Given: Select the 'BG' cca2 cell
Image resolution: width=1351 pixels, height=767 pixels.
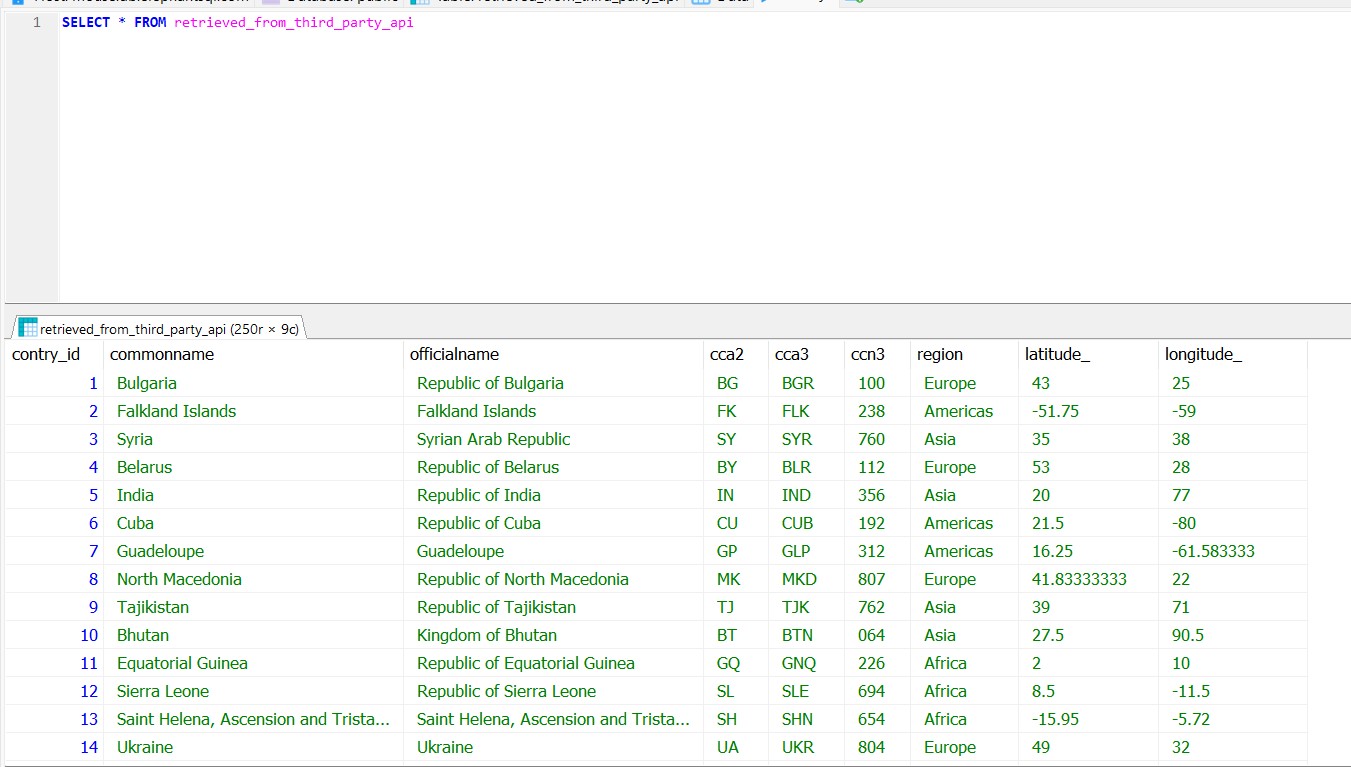Looking at the screenshot, I should [736, 383].
